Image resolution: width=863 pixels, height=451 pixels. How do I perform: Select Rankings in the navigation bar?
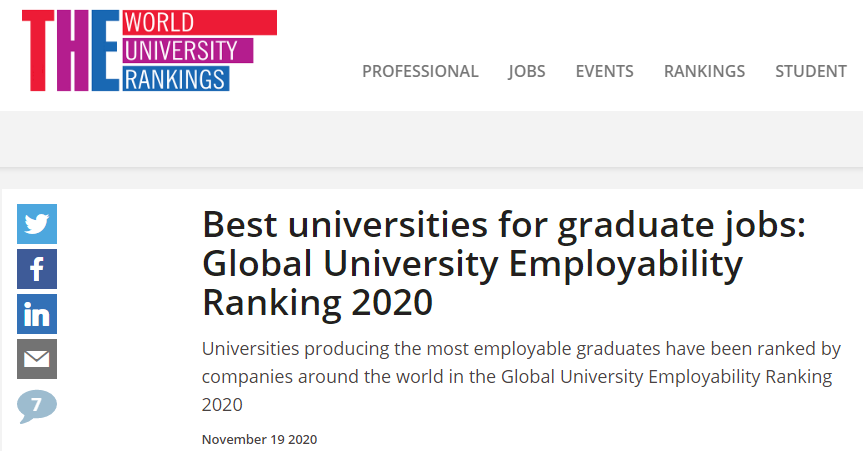pyautogui.click(x=704, y=72)
